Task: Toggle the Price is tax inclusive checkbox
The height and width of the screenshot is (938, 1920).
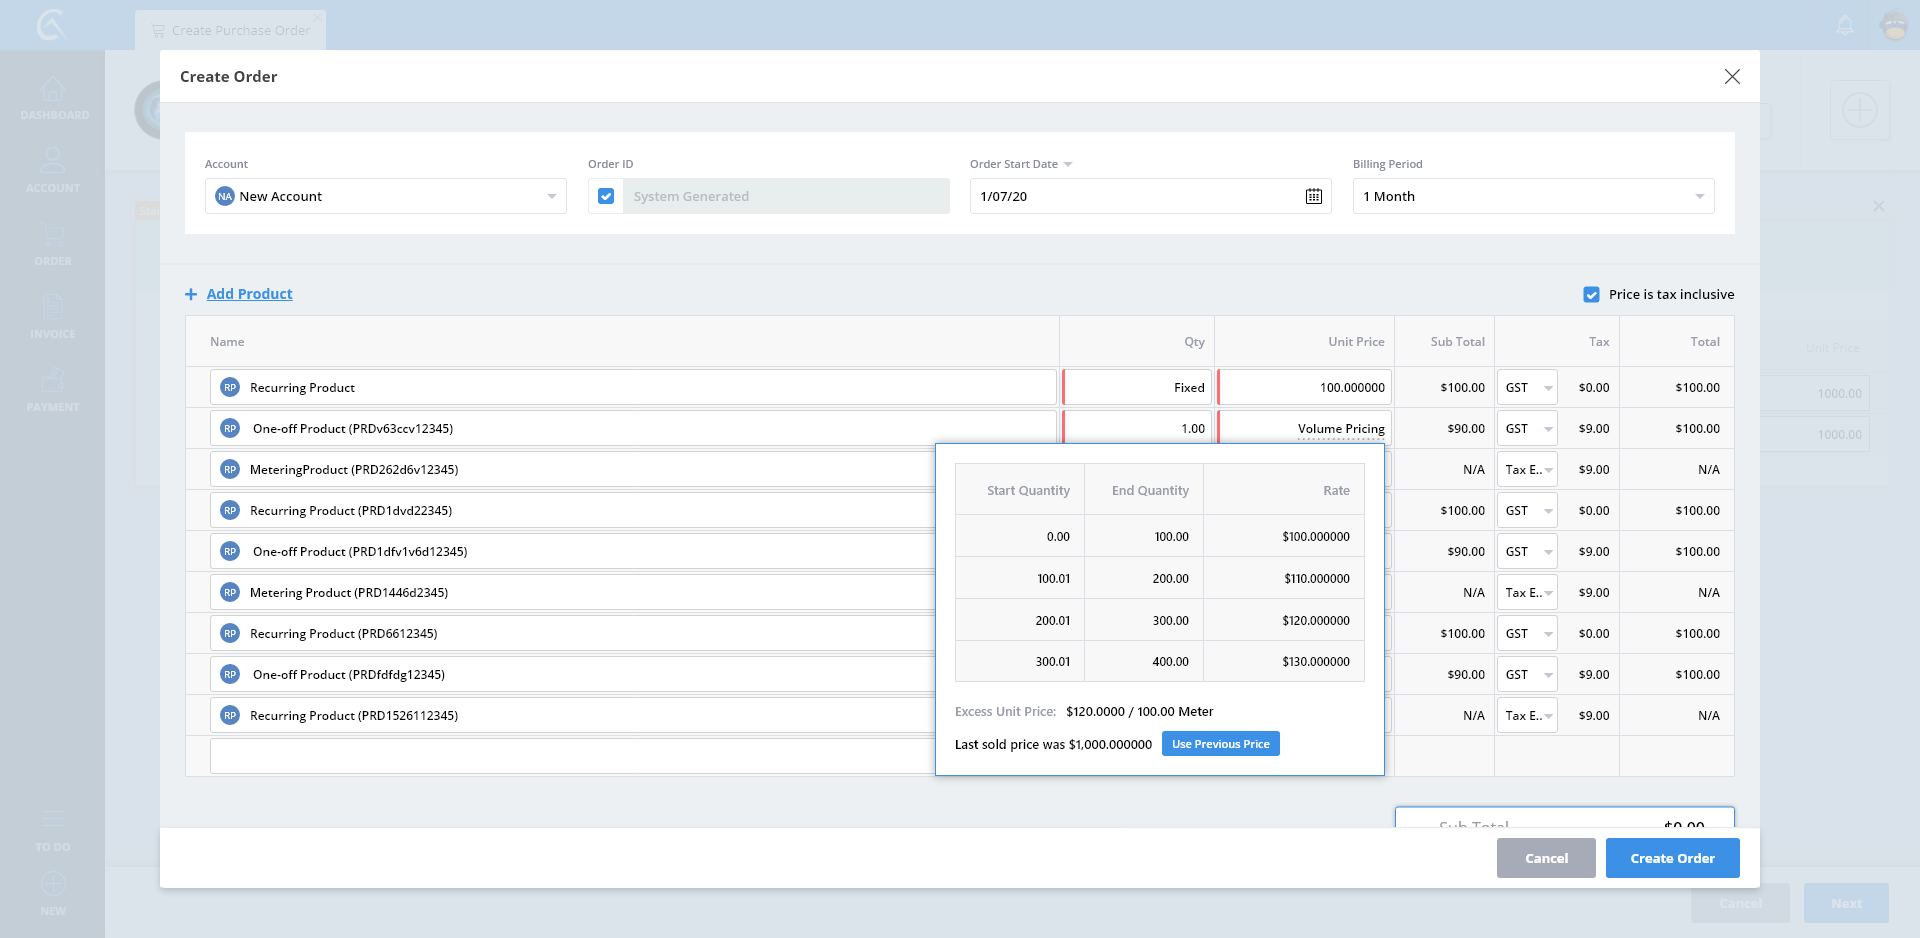Action: click(1591, 295)
